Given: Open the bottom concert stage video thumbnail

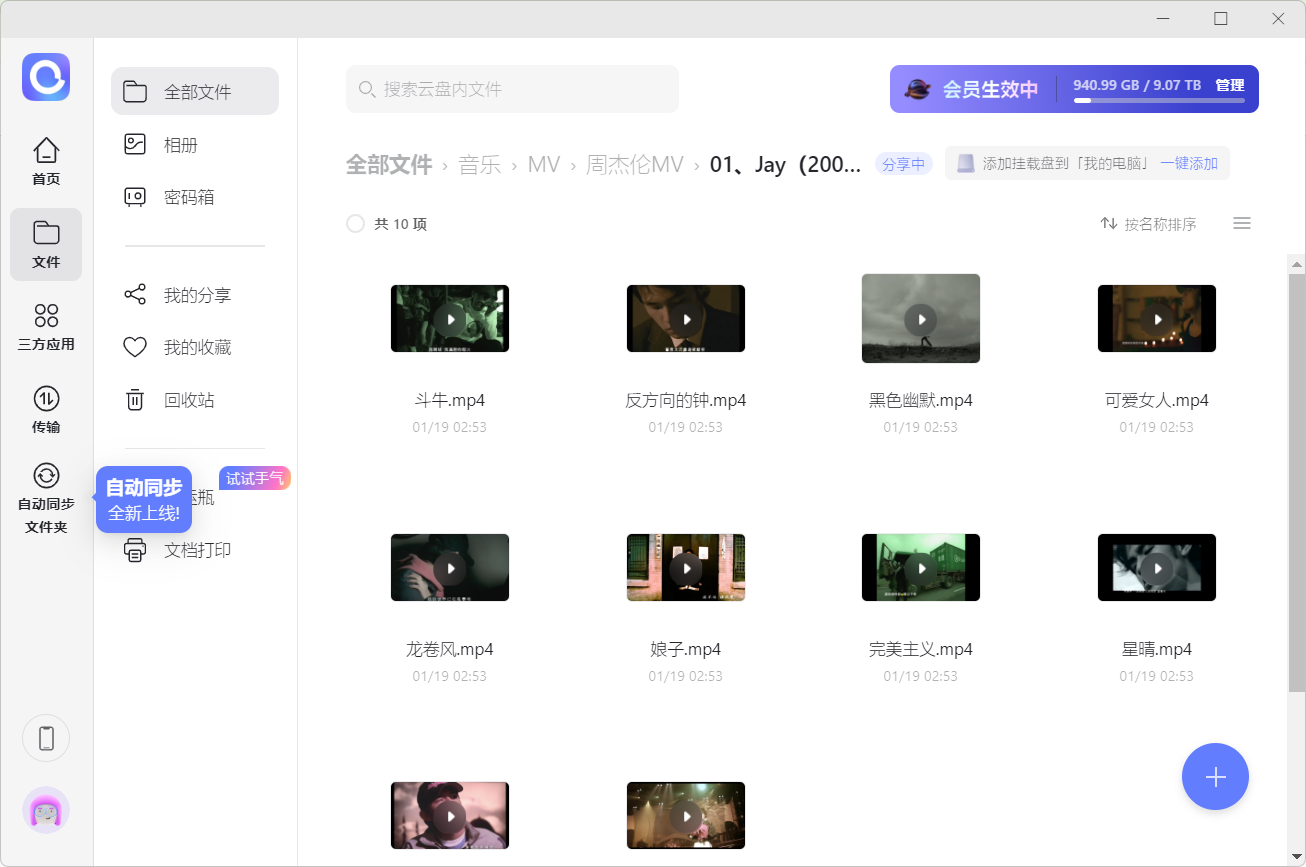Looking at the screenshot, I should [x=686, y=815].
